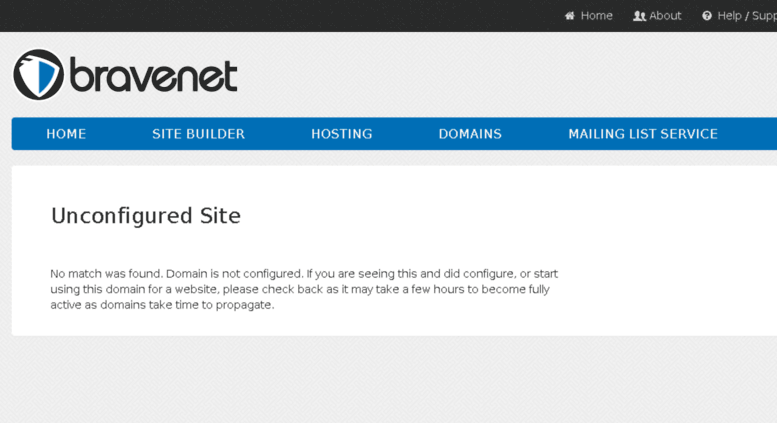Click the Unconfigured Site heading
Screen dimensions: 777x423
146,216
